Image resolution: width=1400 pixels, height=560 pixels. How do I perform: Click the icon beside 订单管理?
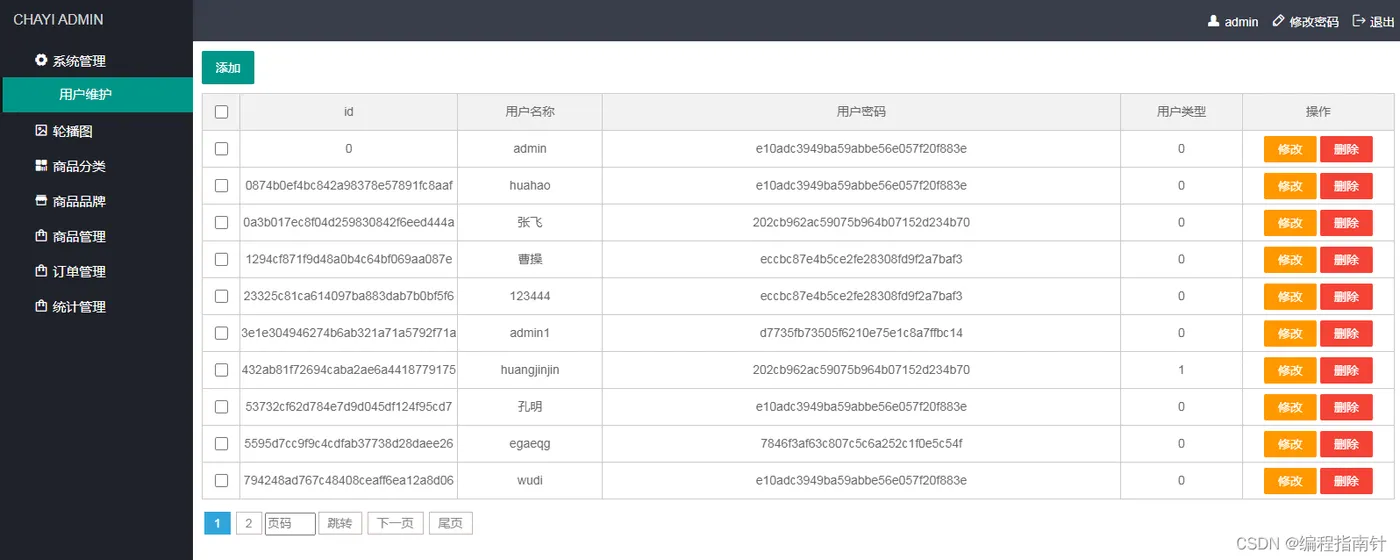click(41, 271)
